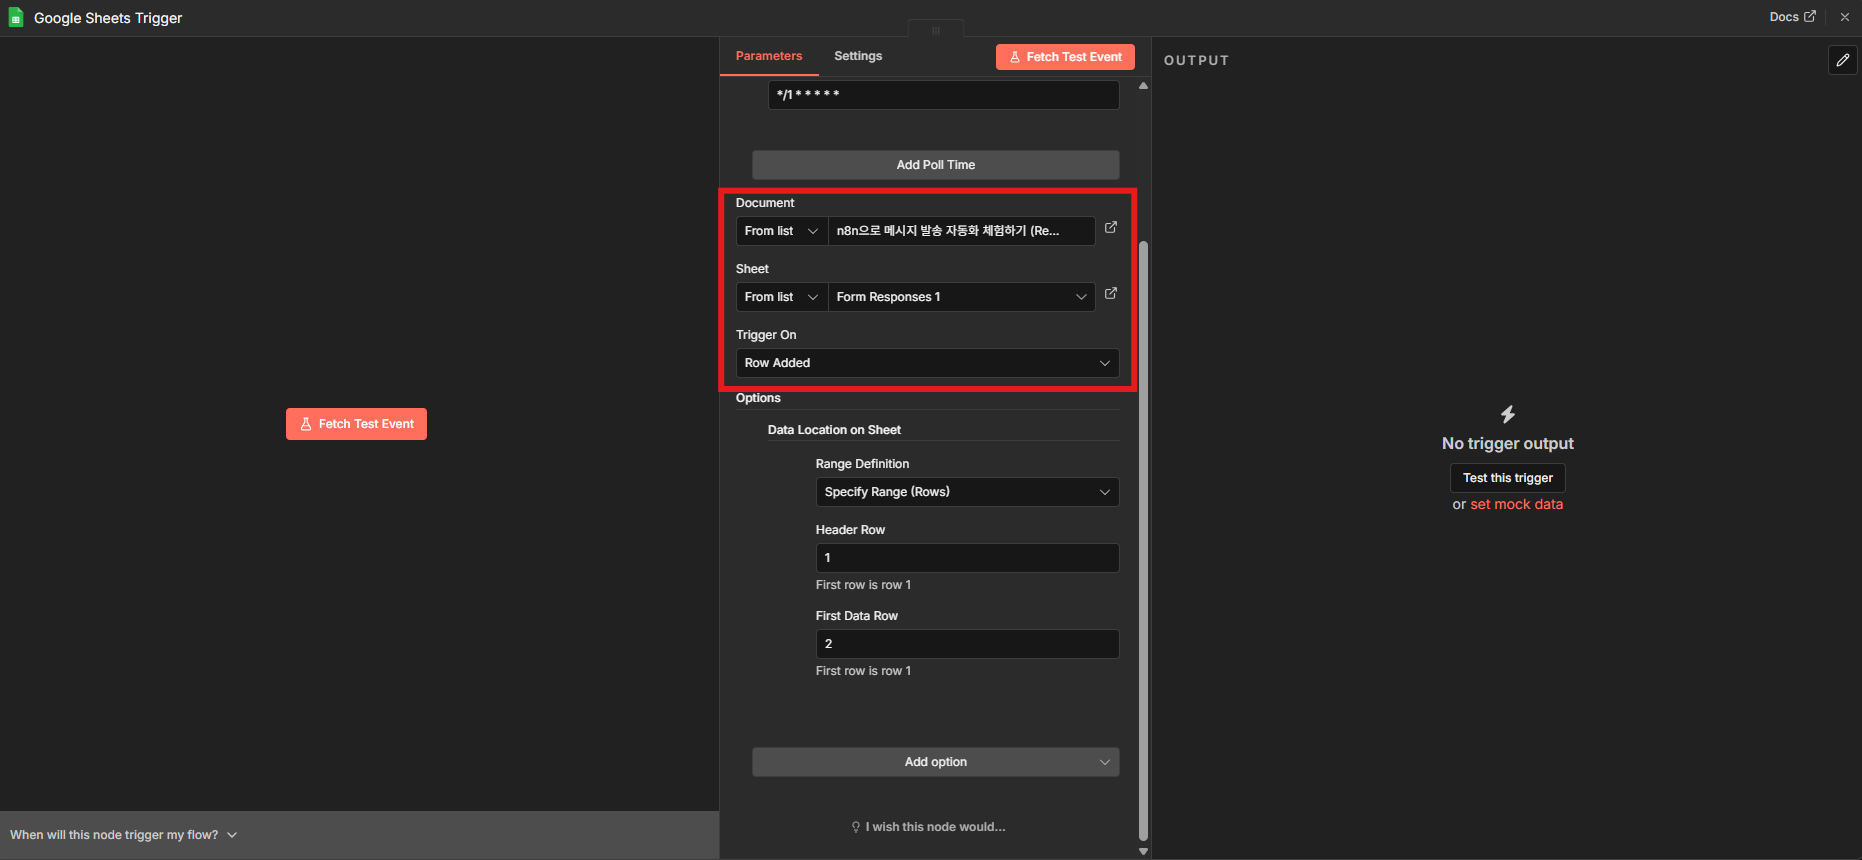Click the Header Row input field
The width and height of the screenshot is (1862, 860).
[x=967, y=558]
